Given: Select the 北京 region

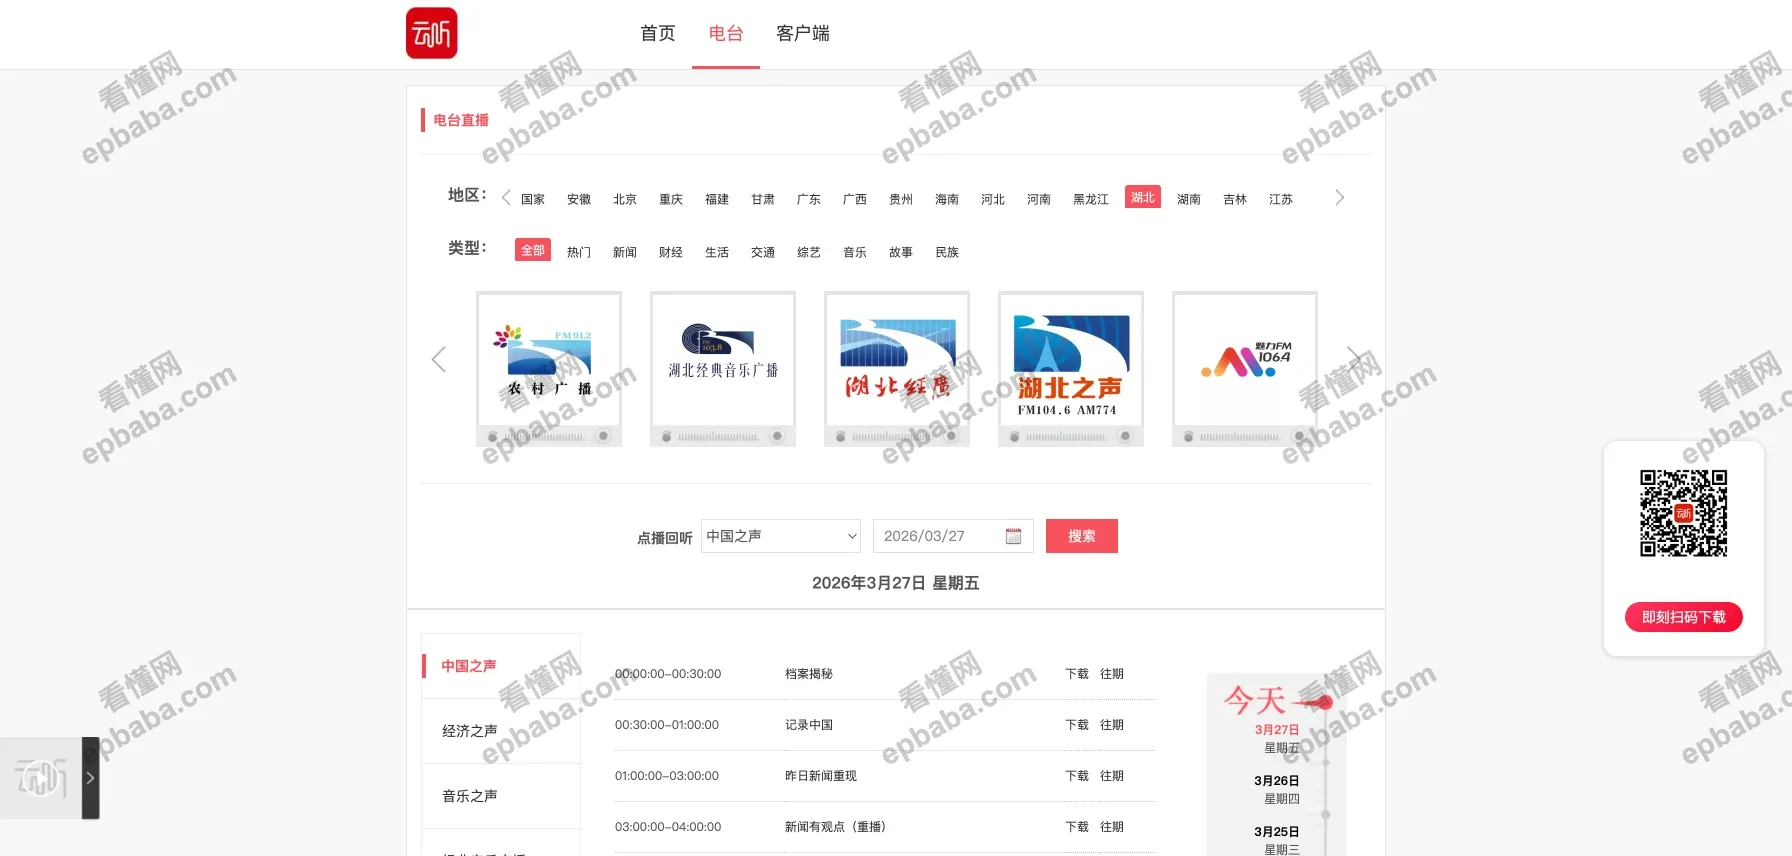Looking at the screenshot, I should pyautogui.click(x=625, y=199).
